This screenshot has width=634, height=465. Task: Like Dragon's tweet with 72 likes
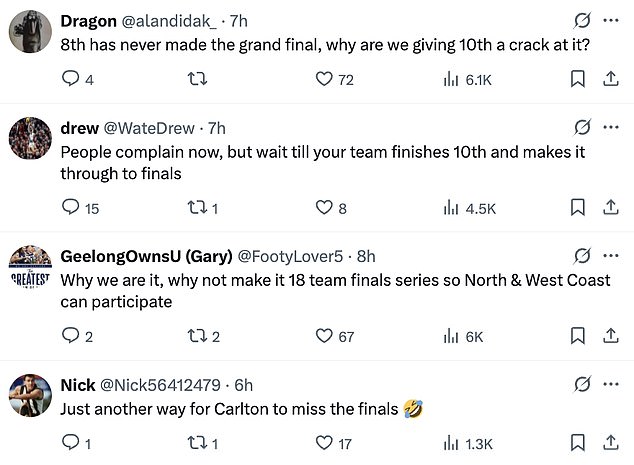point(324,80)
